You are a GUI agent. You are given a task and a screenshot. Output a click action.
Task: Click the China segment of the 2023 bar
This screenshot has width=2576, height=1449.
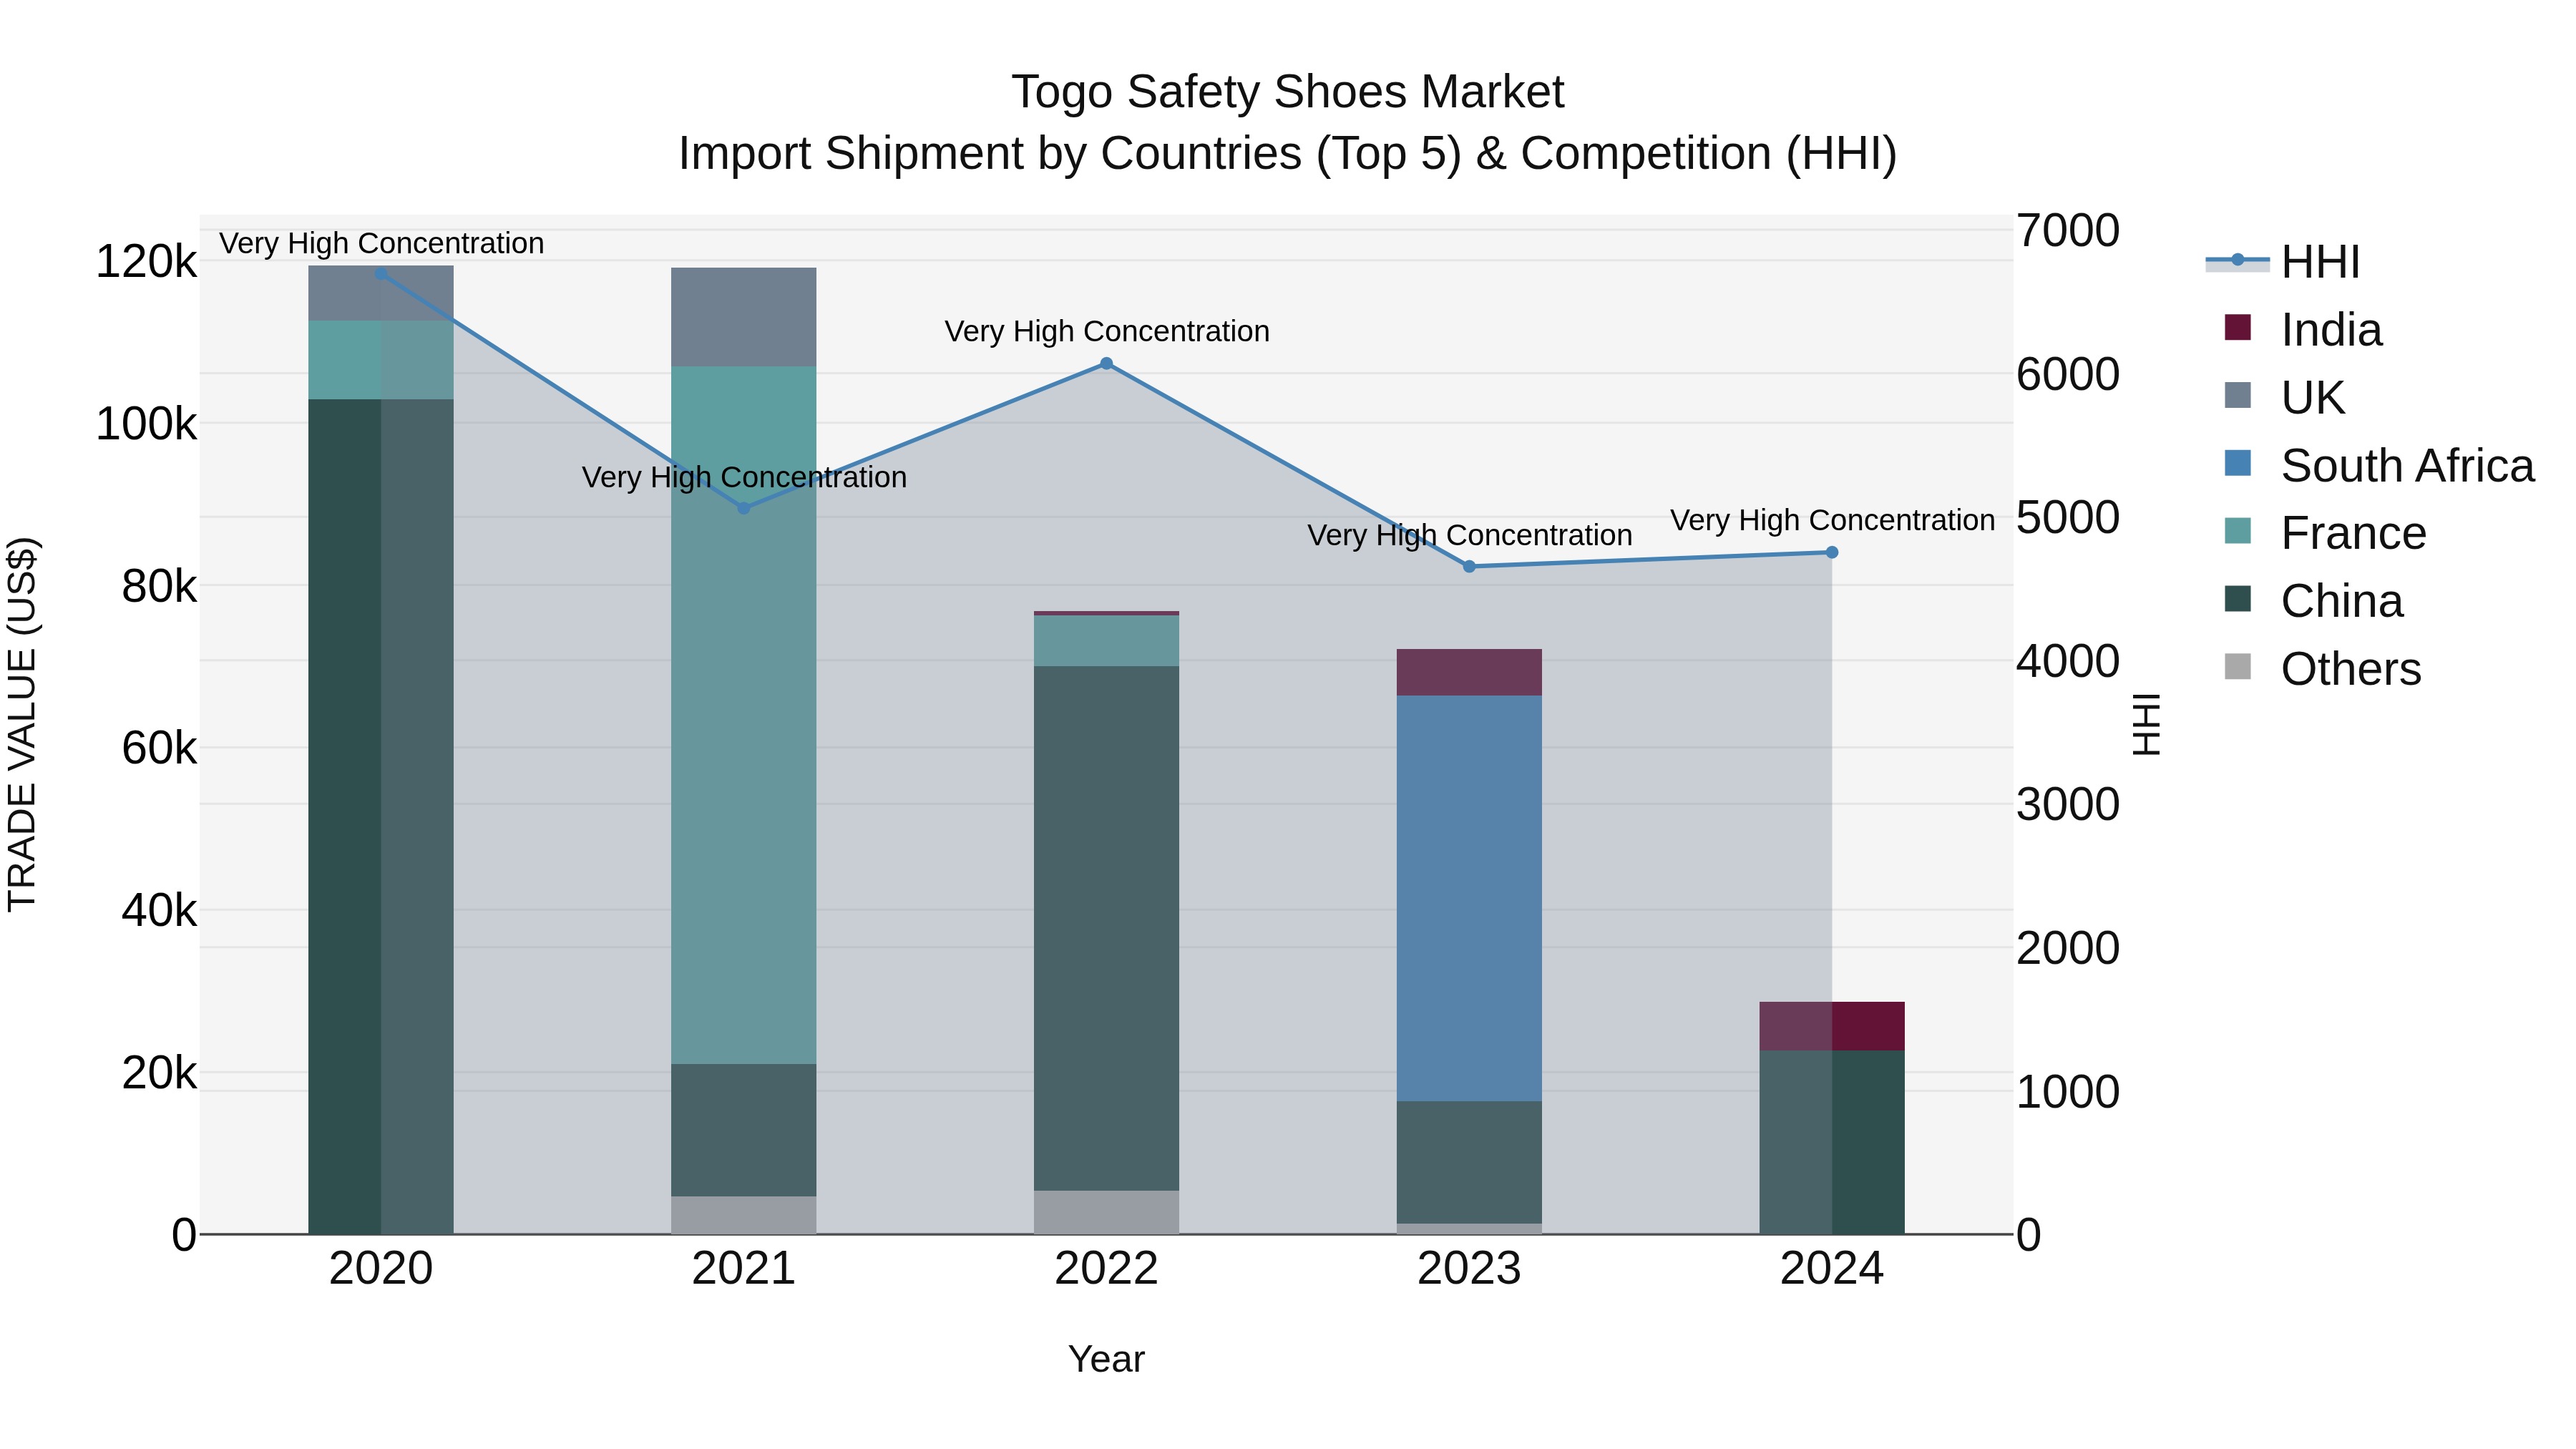pos(1469,1162)
